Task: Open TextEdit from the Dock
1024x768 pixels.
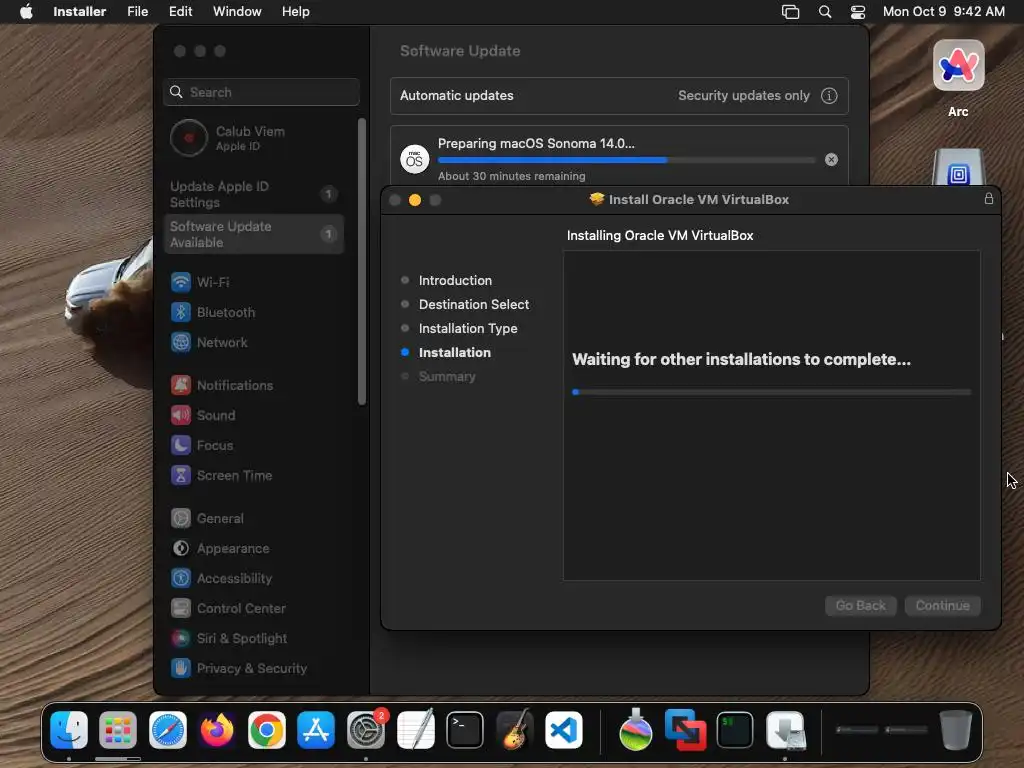Action: (x=415, y=729)
